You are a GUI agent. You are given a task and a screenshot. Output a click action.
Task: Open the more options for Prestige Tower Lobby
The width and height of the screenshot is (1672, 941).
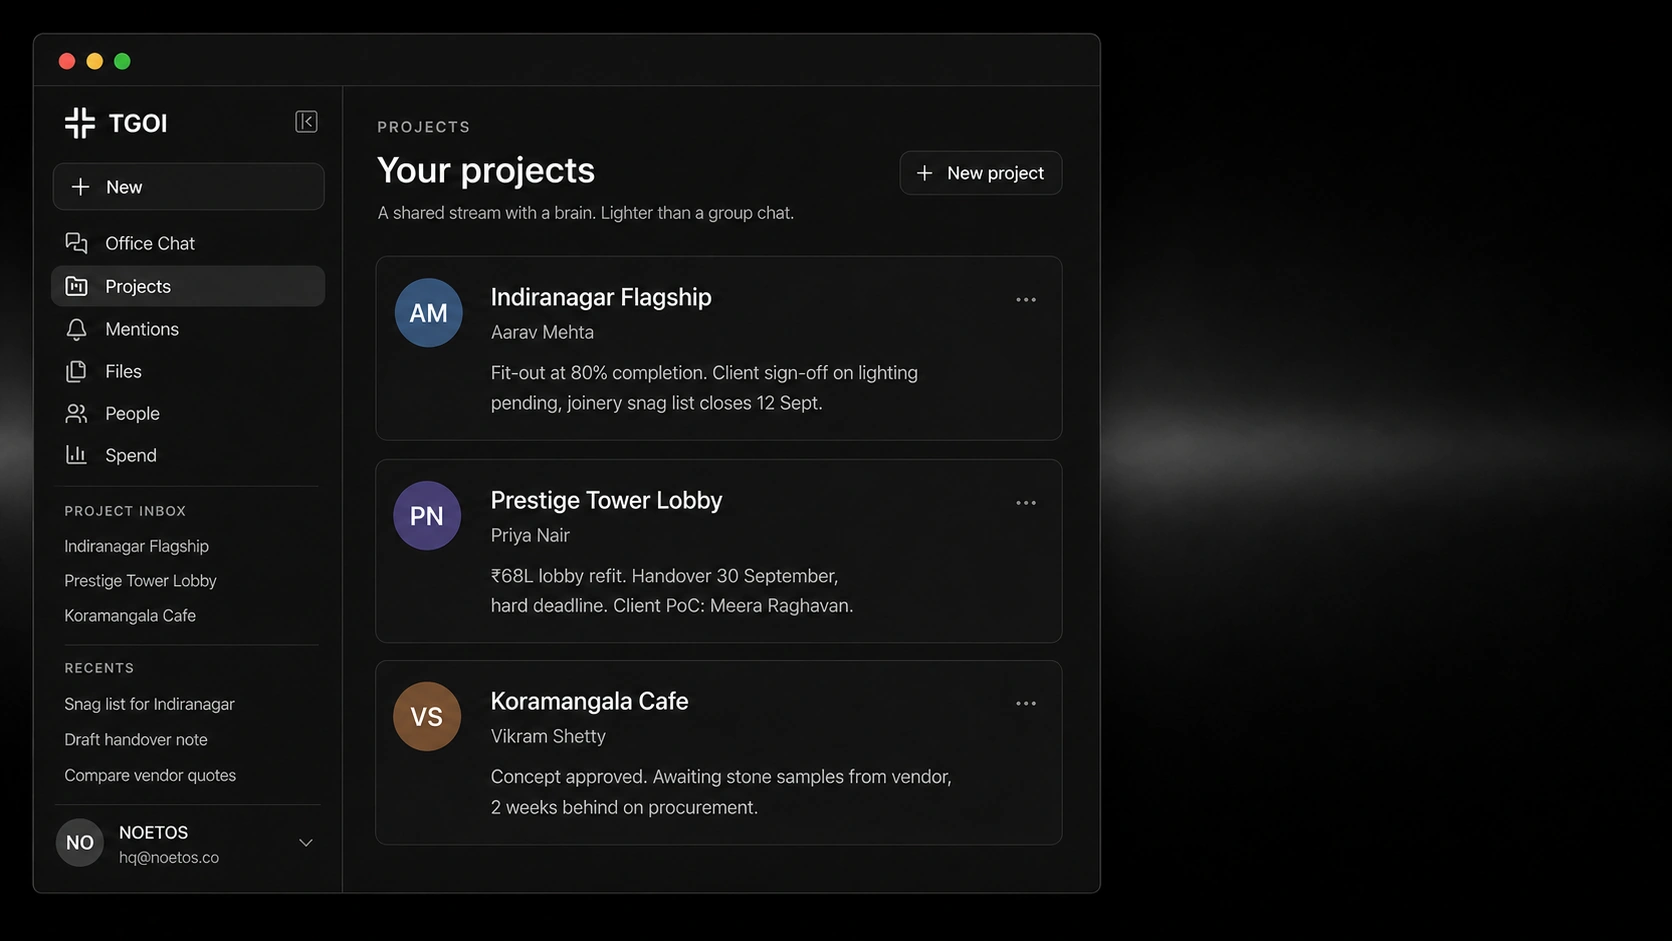point(1026,503)
